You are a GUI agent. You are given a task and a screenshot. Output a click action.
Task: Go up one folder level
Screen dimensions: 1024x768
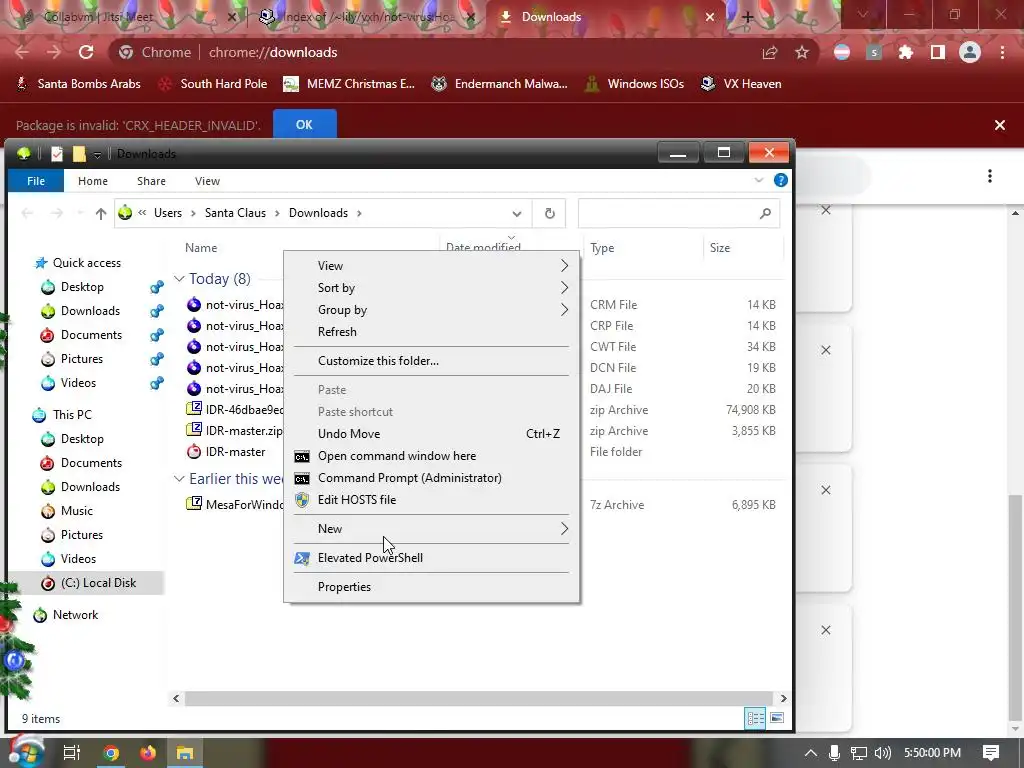101,213
